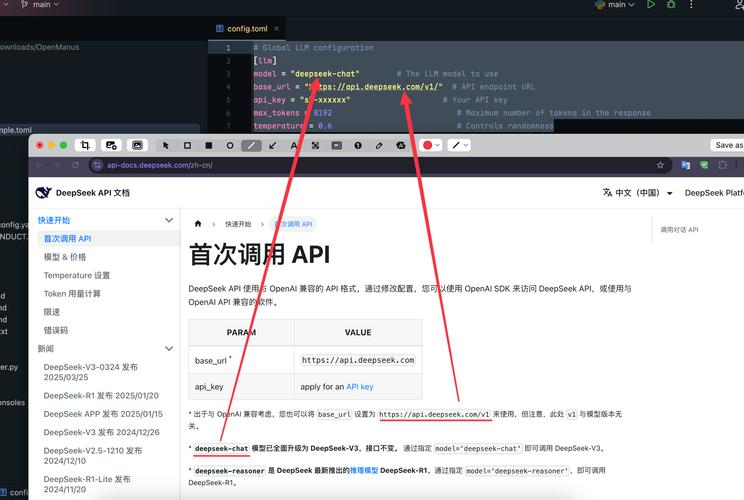Collapse the 新闻 sidebar section
The image size is (744, 500).
pos(169,349)
